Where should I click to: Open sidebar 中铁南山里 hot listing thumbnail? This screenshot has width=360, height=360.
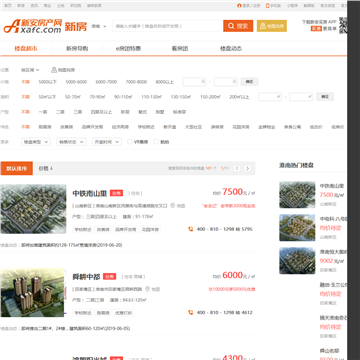coord(297,195)
